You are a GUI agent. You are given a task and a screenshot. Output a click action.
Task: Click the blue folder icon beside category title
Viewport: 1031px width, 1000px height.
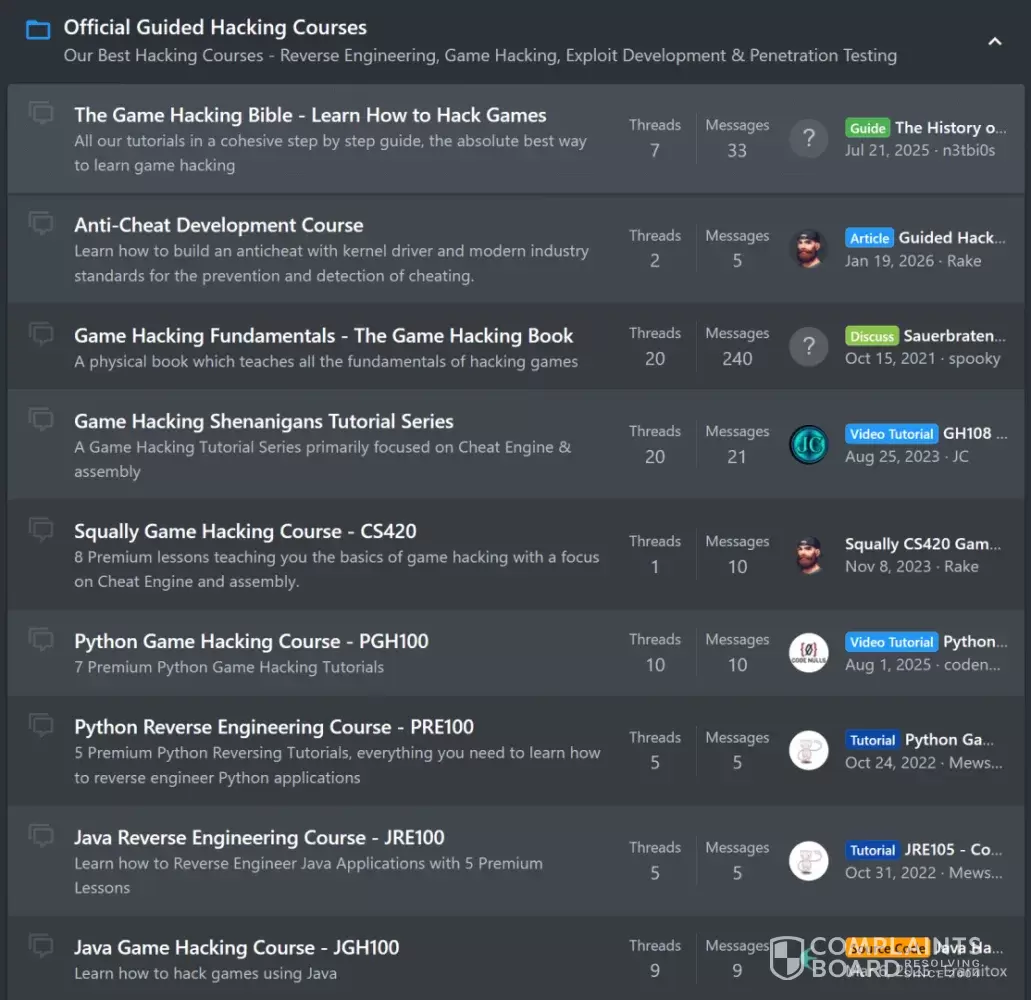[38, 30]
